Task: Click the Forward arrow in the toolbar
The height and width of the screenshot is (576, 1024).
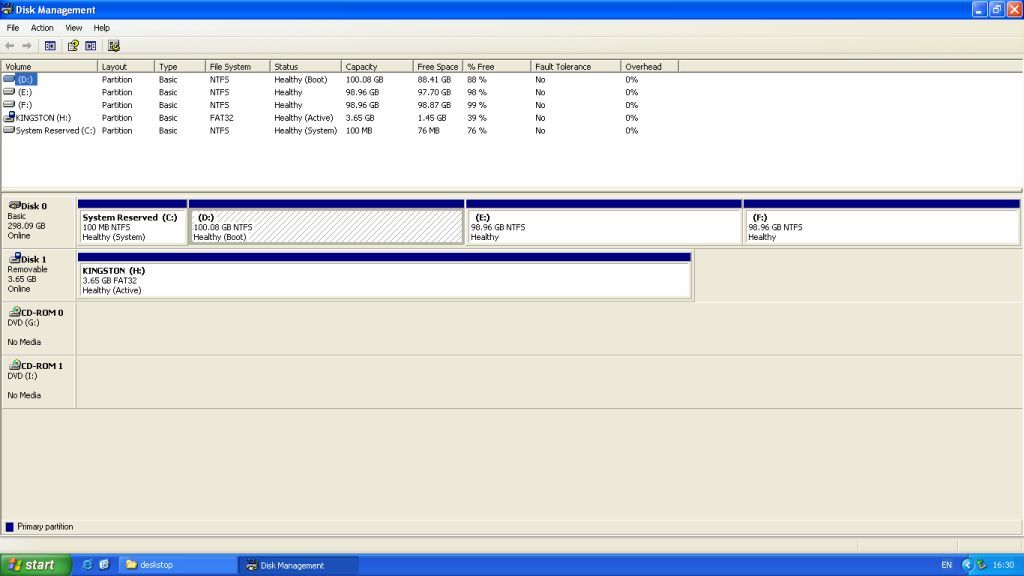Action: [27, 46]
